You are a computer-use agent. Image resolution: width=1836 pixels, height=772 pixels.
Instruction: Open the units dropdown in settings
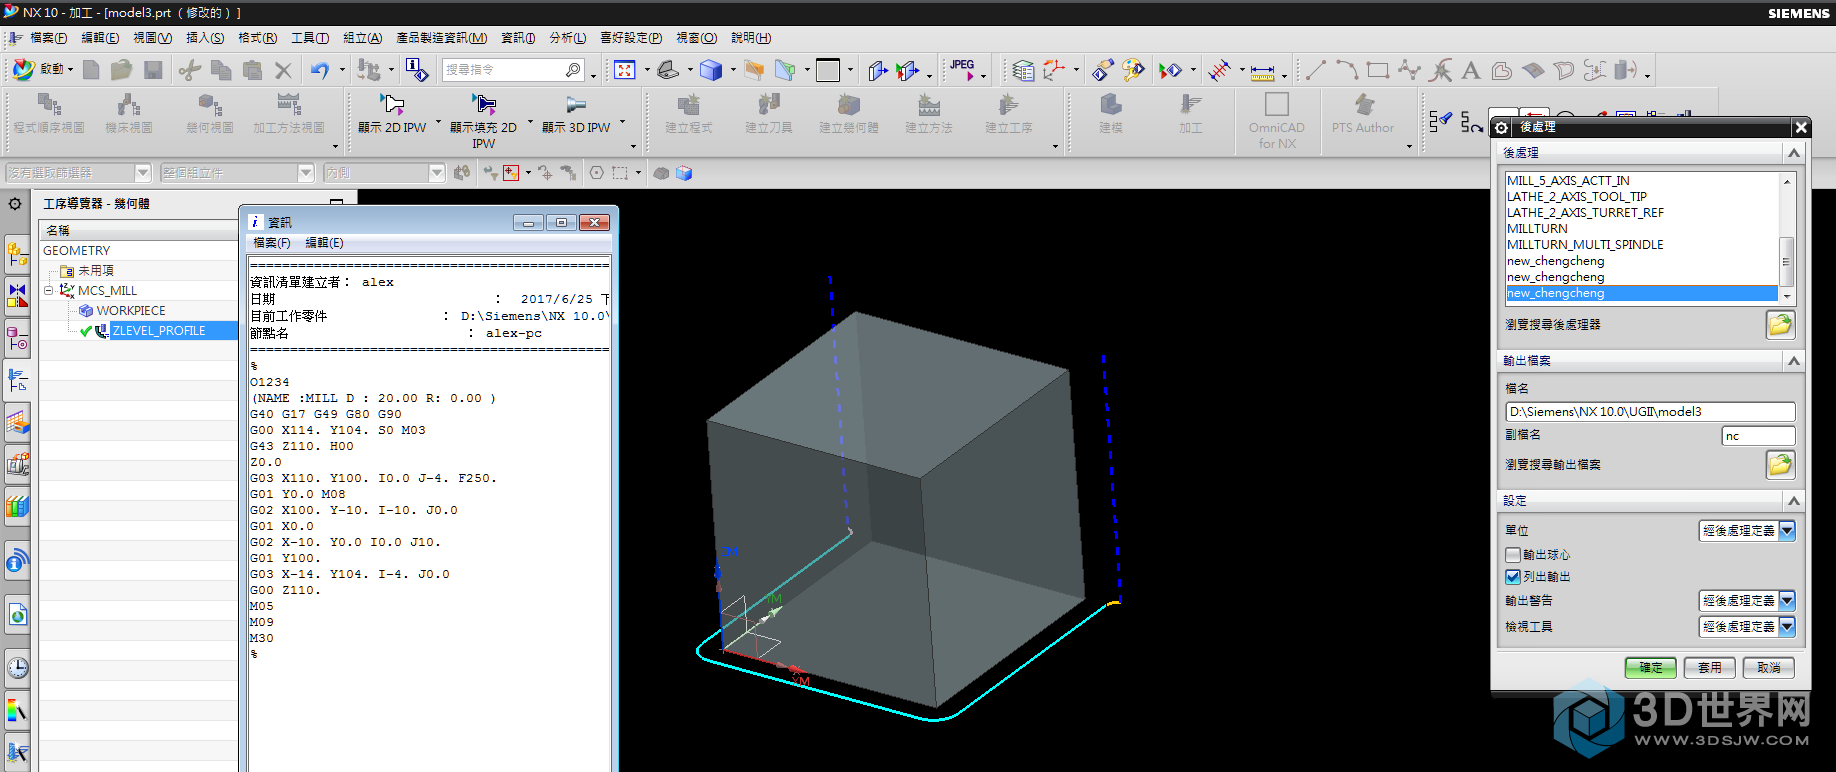coord(1747,530)
